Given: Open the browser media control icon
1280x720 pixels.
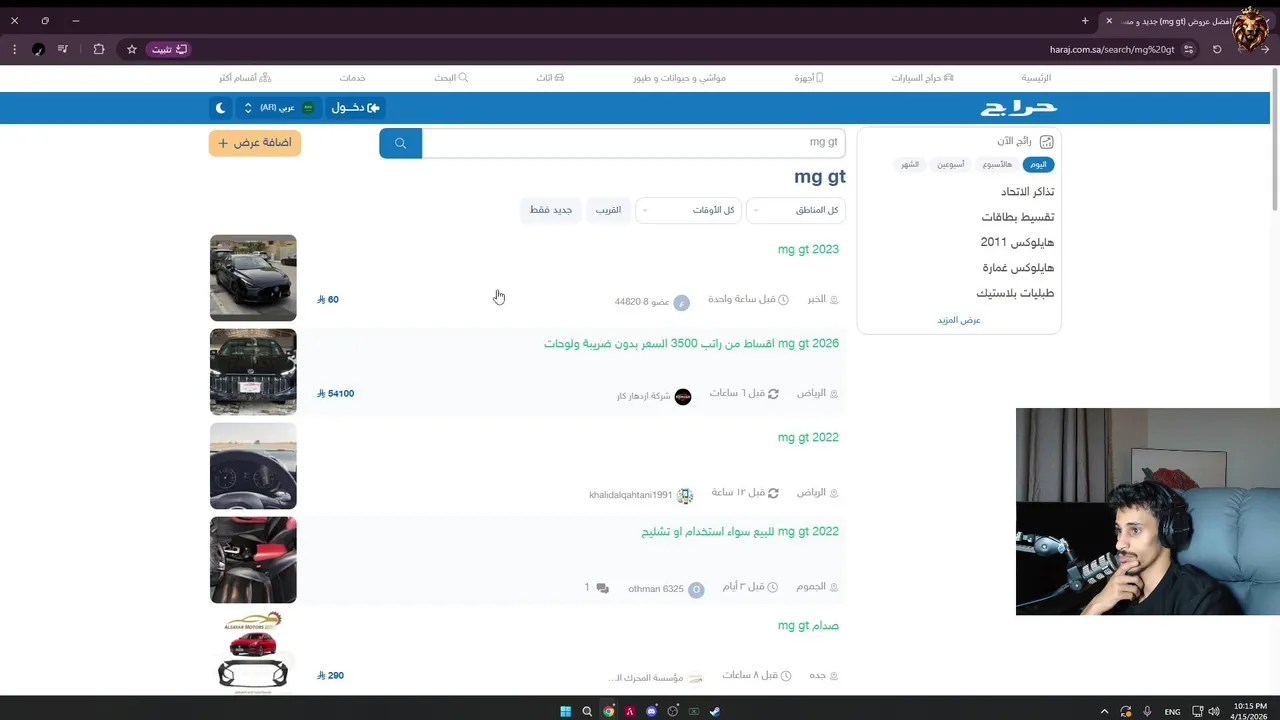Looking at the screenshot, I should 63,49.
